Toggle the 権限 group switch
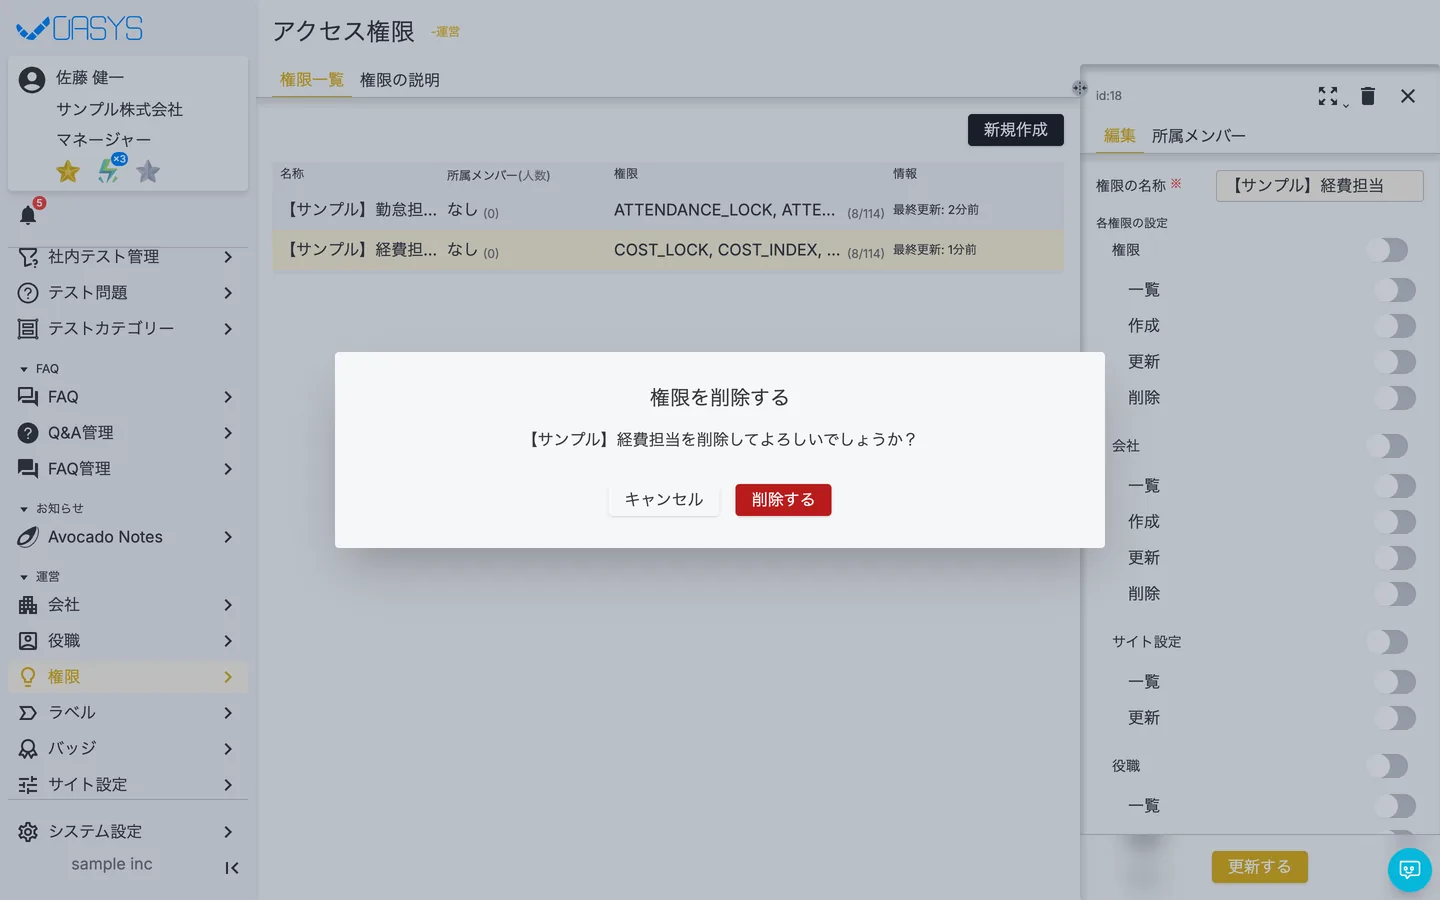The height and width of the screenshot is (900, 1440). [x=1388, y=250]
